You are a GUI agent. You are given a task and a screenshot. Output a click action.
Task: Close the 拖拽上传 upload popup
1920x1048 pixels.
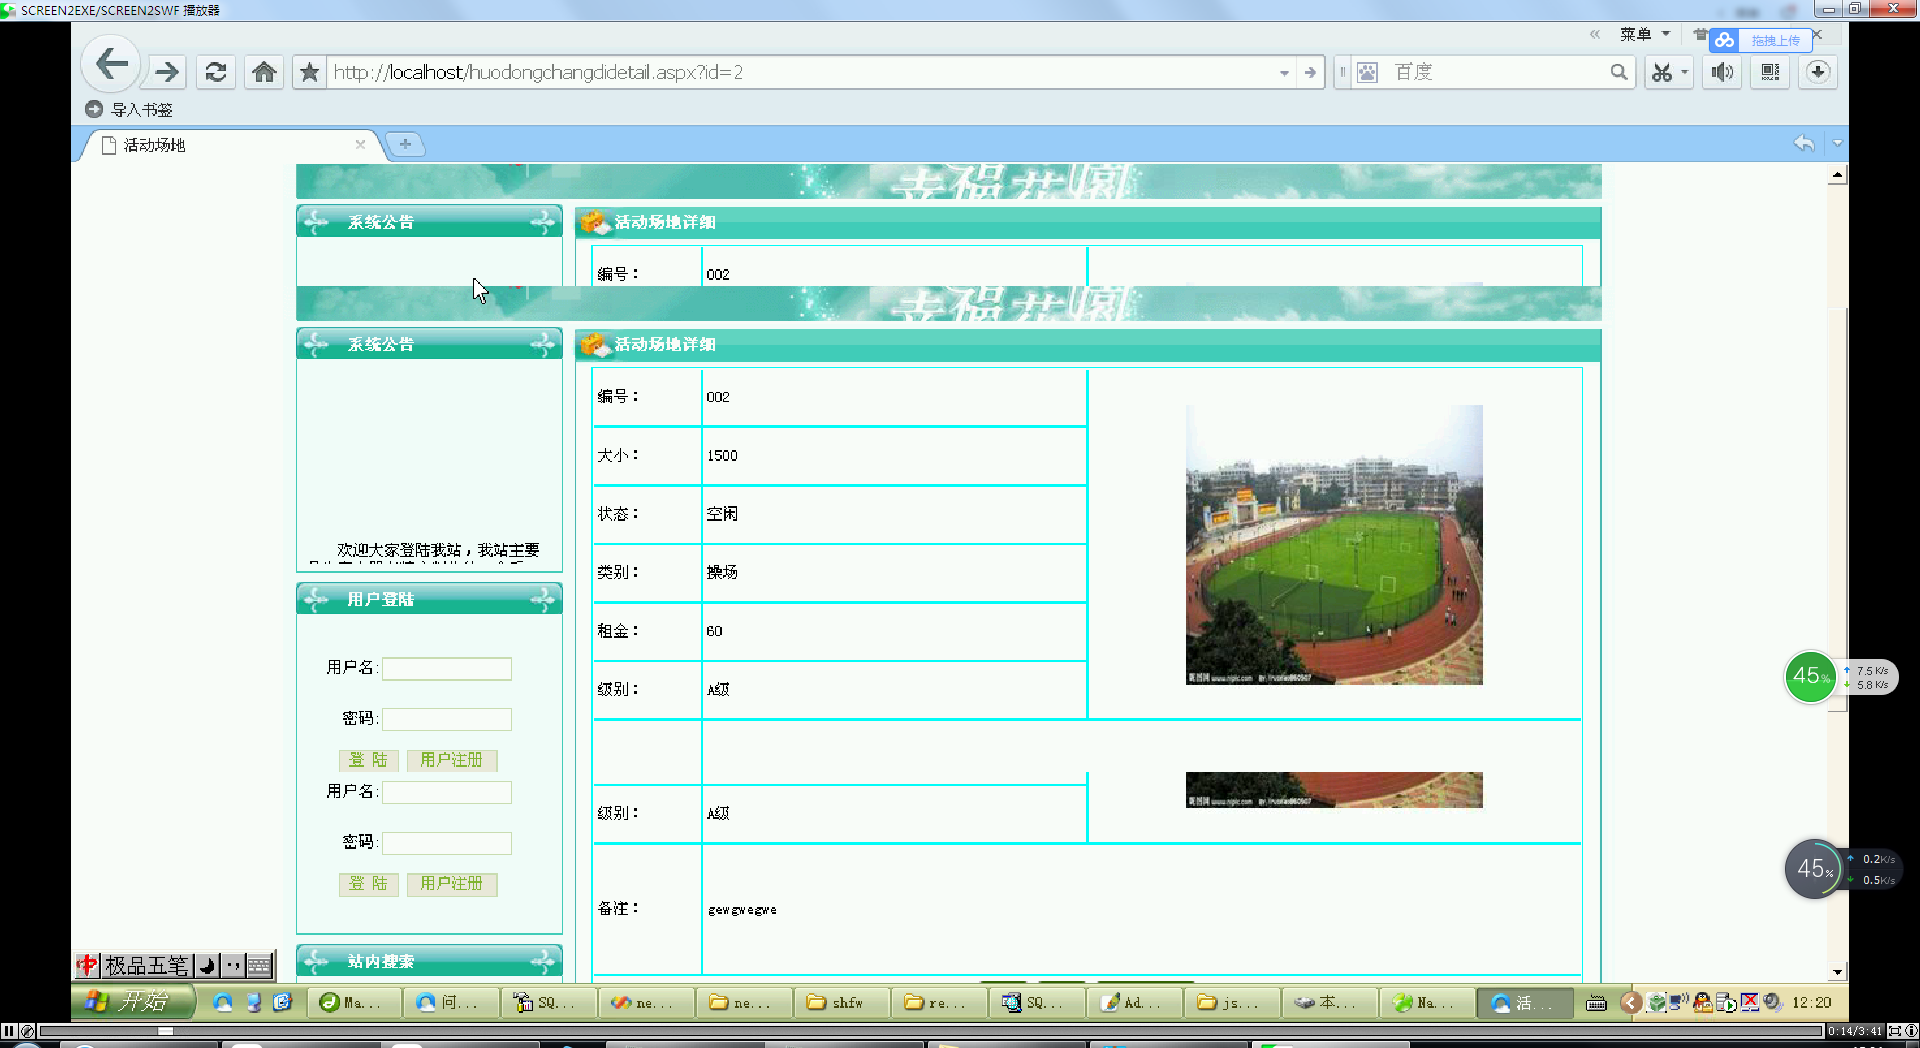point(1817,35)
